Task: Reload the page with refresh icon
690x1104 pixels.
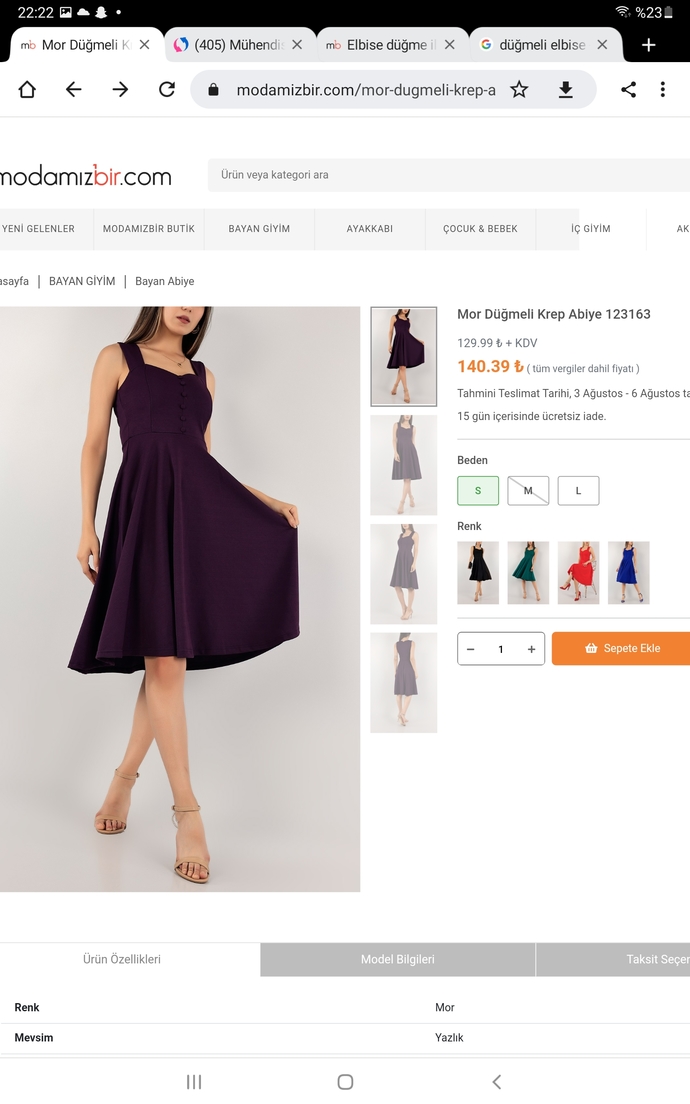Action: 167,89
